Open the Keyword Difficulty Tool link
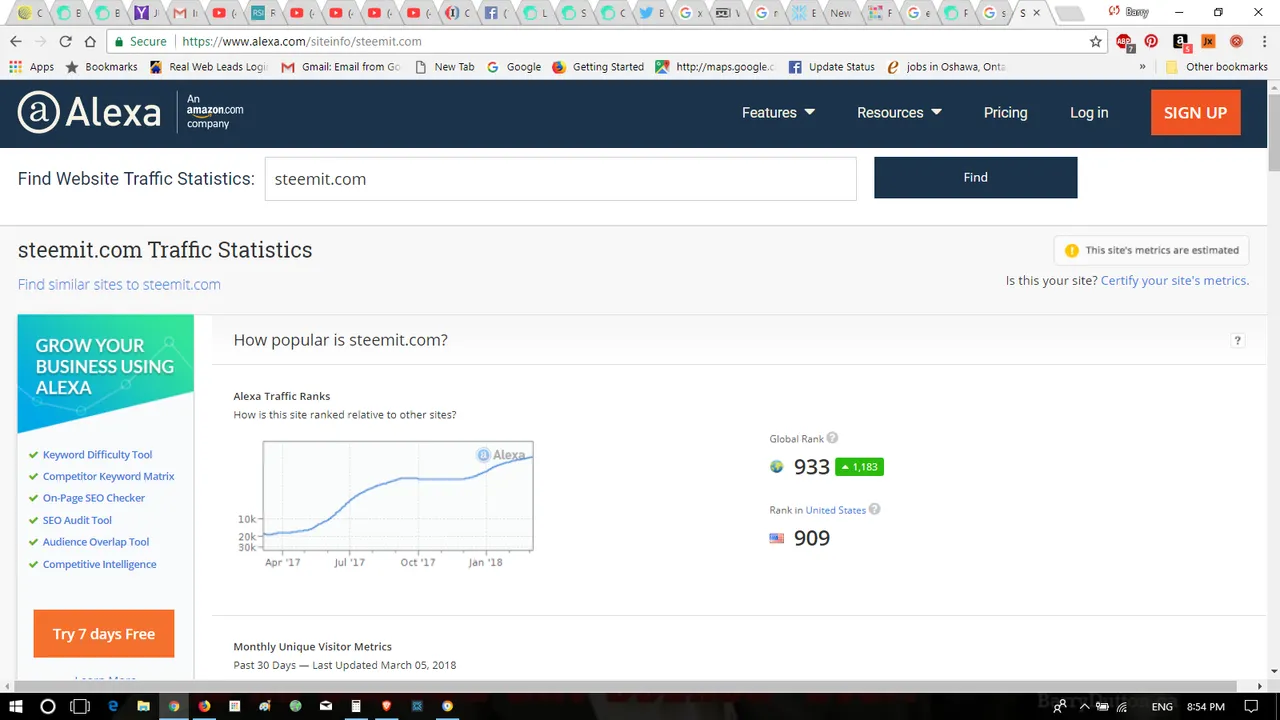The height and width of the screenshot is (720, 1280). pos(97,455)
